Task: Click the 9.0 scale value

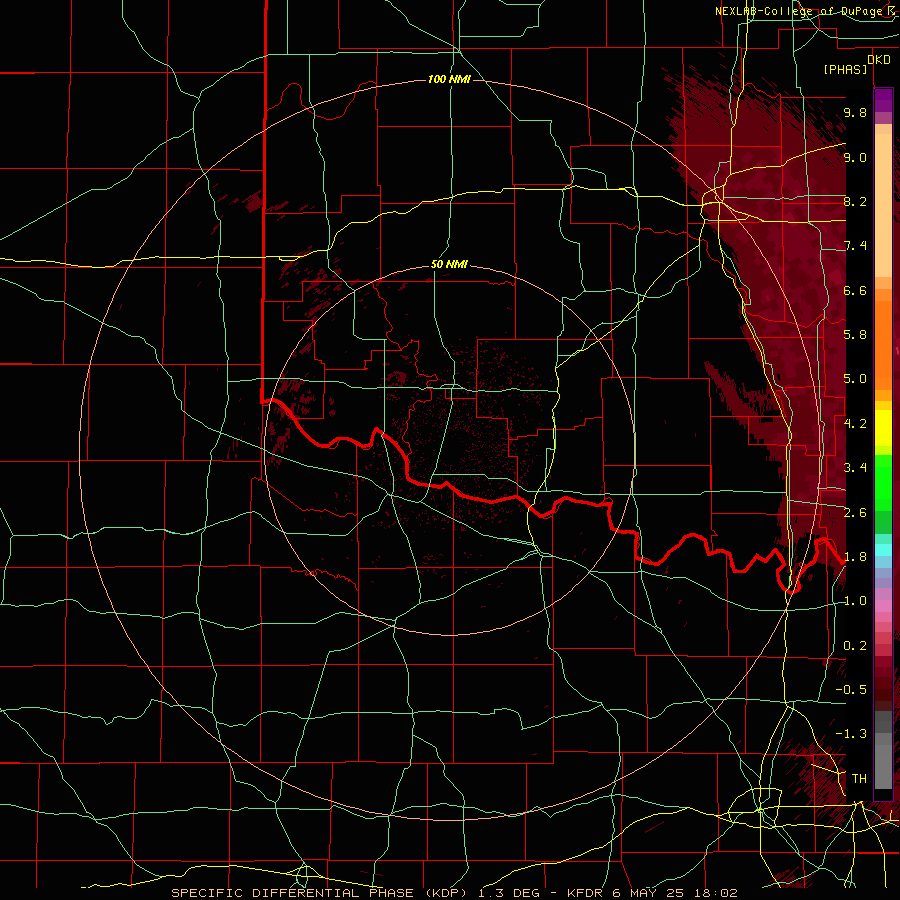Action: click(x=855, y=158)
